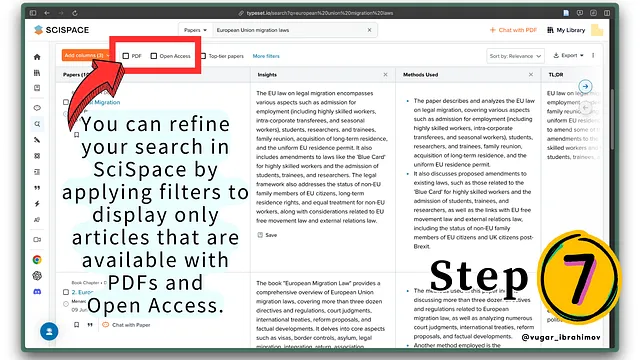This screenshot has width=640, height=360.
Task: Enable the PDF filter checkbox
Action: click(x=126, y=56)
